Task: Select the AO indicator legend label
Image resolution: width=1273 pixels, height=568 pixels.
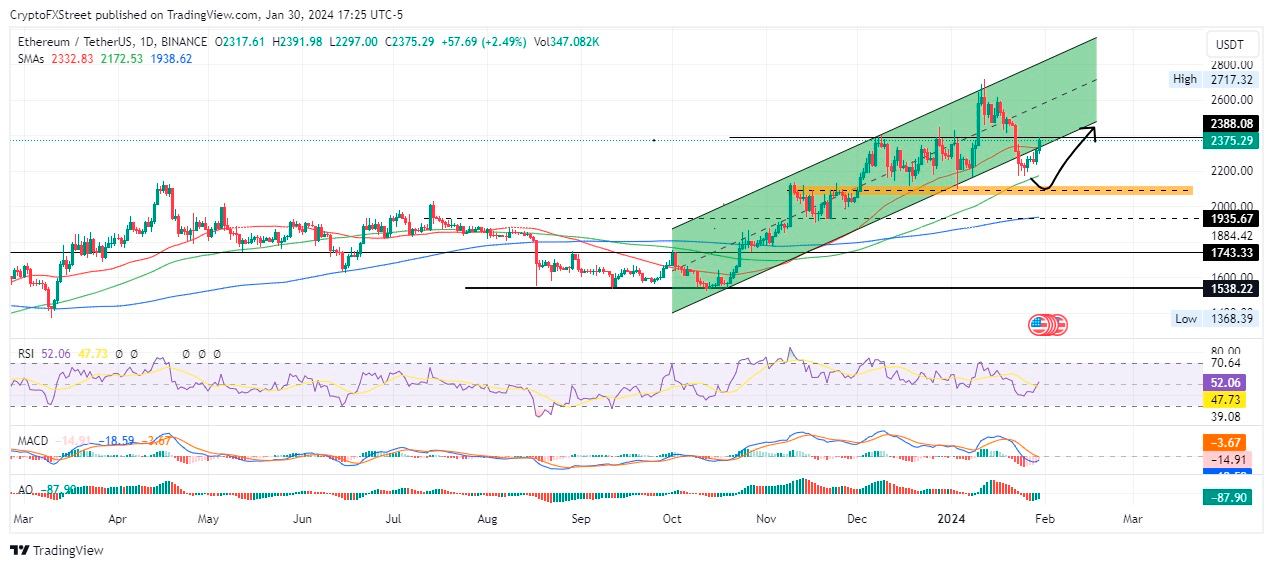Action: coord(24,490)
